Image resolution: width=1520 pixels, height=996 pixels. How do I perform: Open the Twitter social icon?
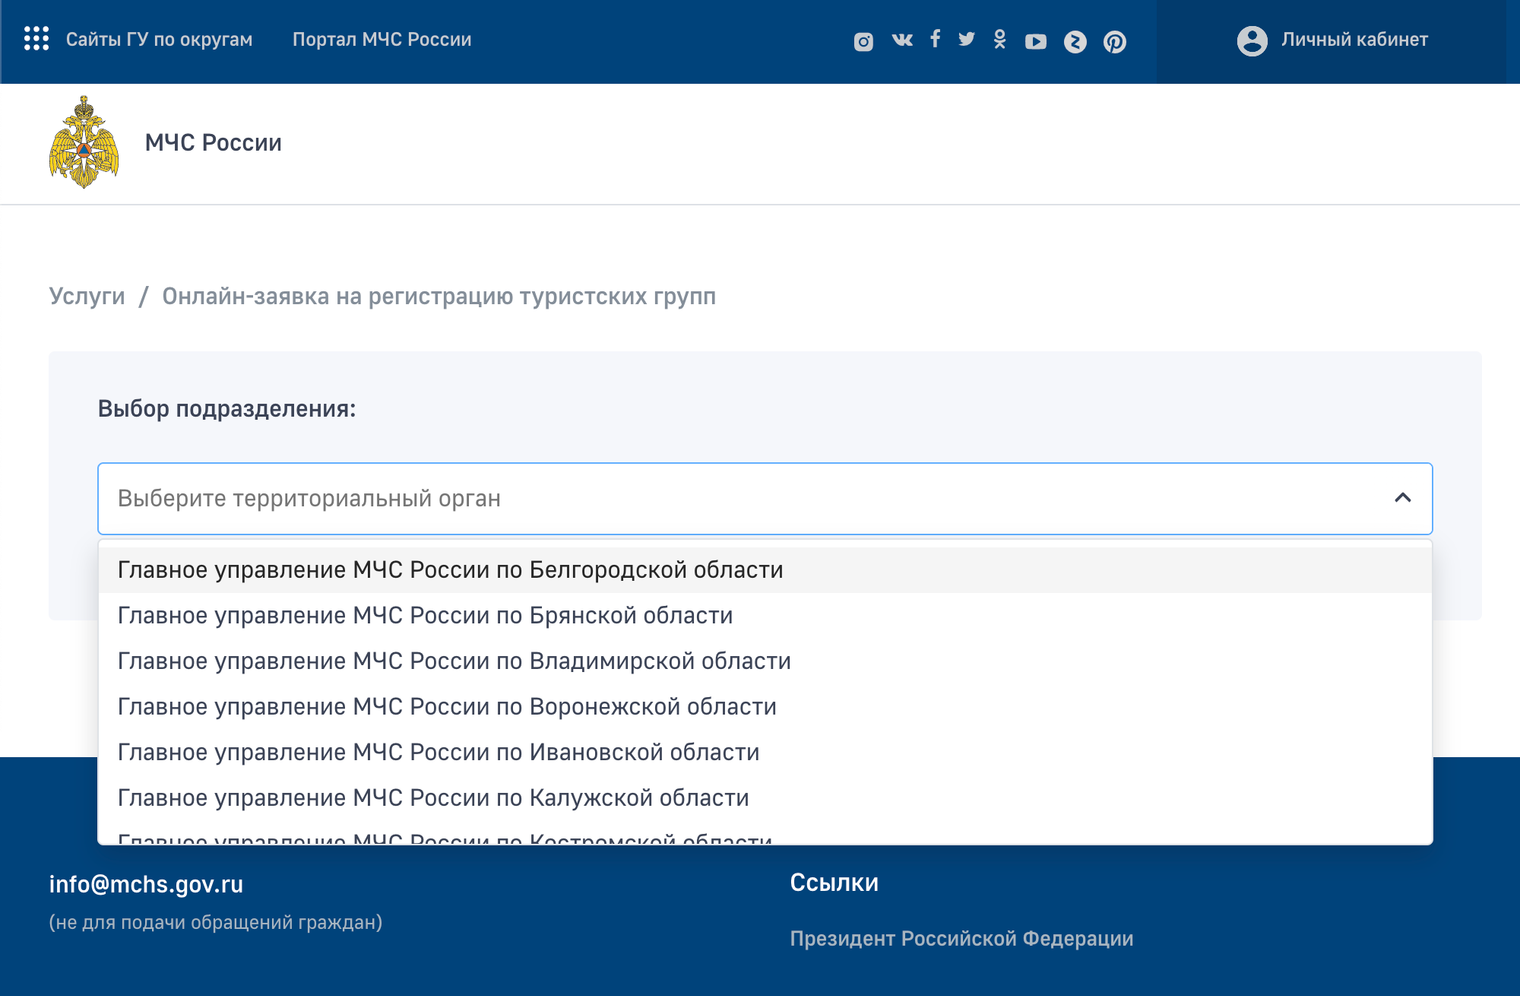pyautogui.click(x=966, y=39)
